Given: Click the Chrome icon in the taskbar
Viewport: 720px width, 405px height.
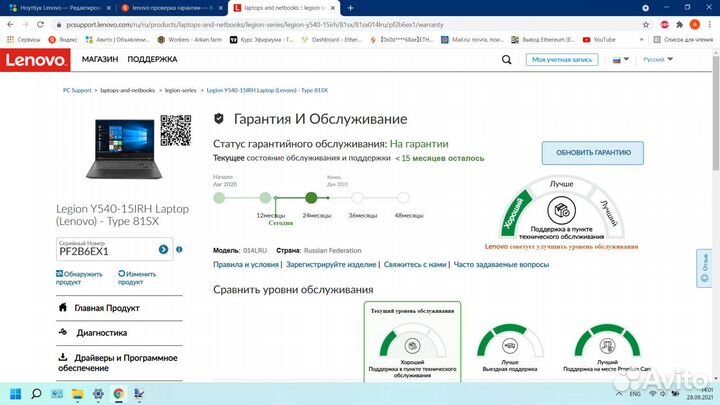Looking at the screenshot, I should (119, 394).
